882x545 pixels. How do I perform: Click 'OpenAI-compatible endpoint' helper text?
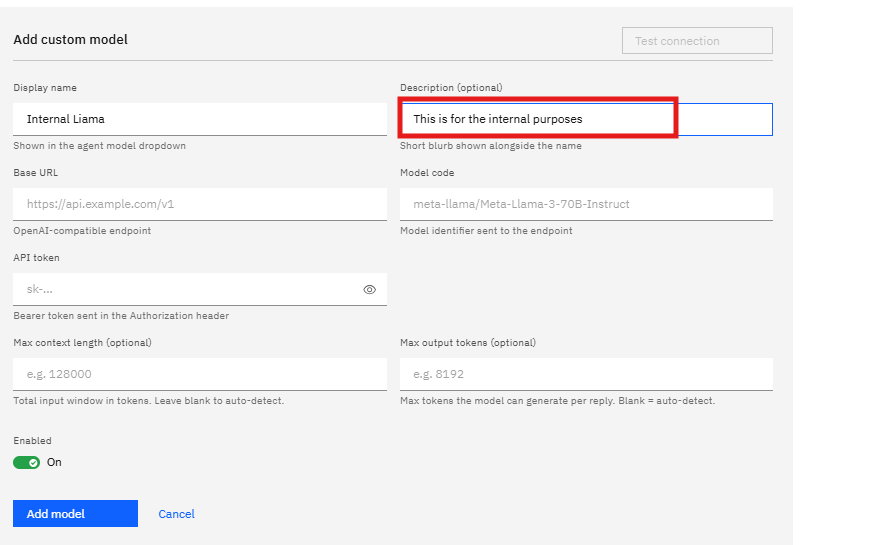tap(82, 231)
